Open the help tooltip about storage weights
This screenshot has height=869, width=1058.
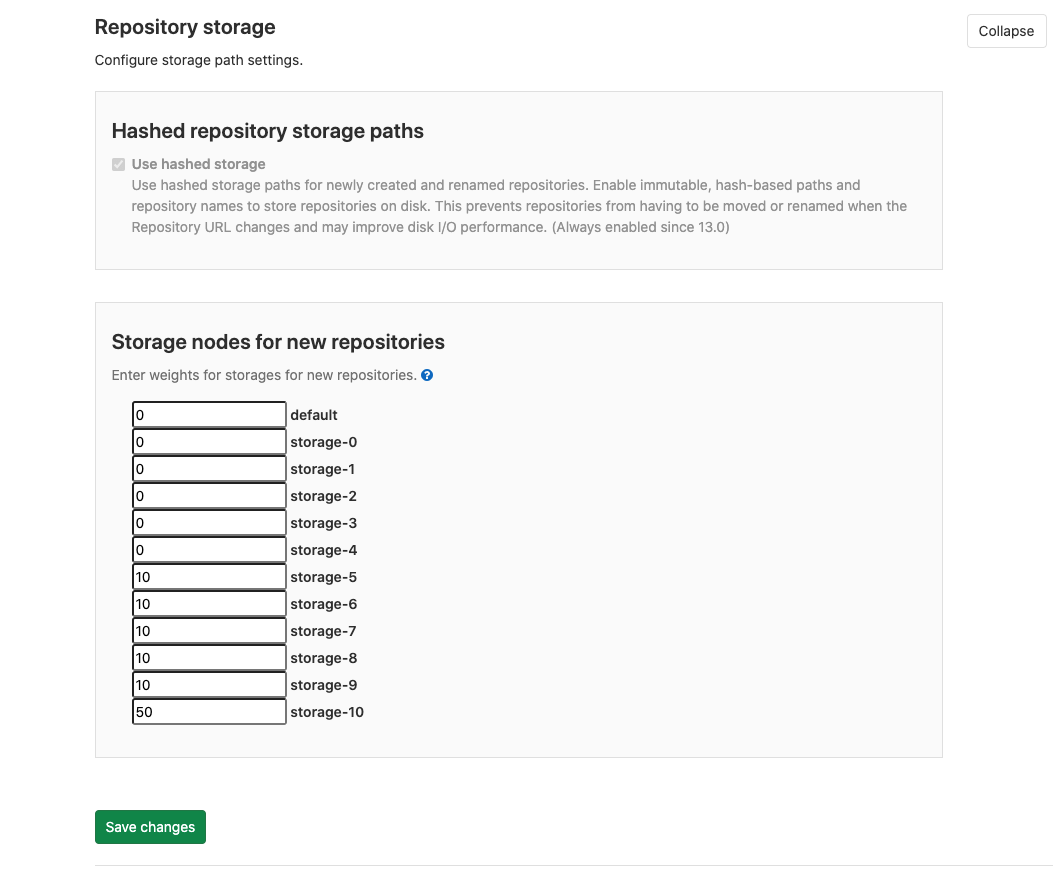click(427, 375)
